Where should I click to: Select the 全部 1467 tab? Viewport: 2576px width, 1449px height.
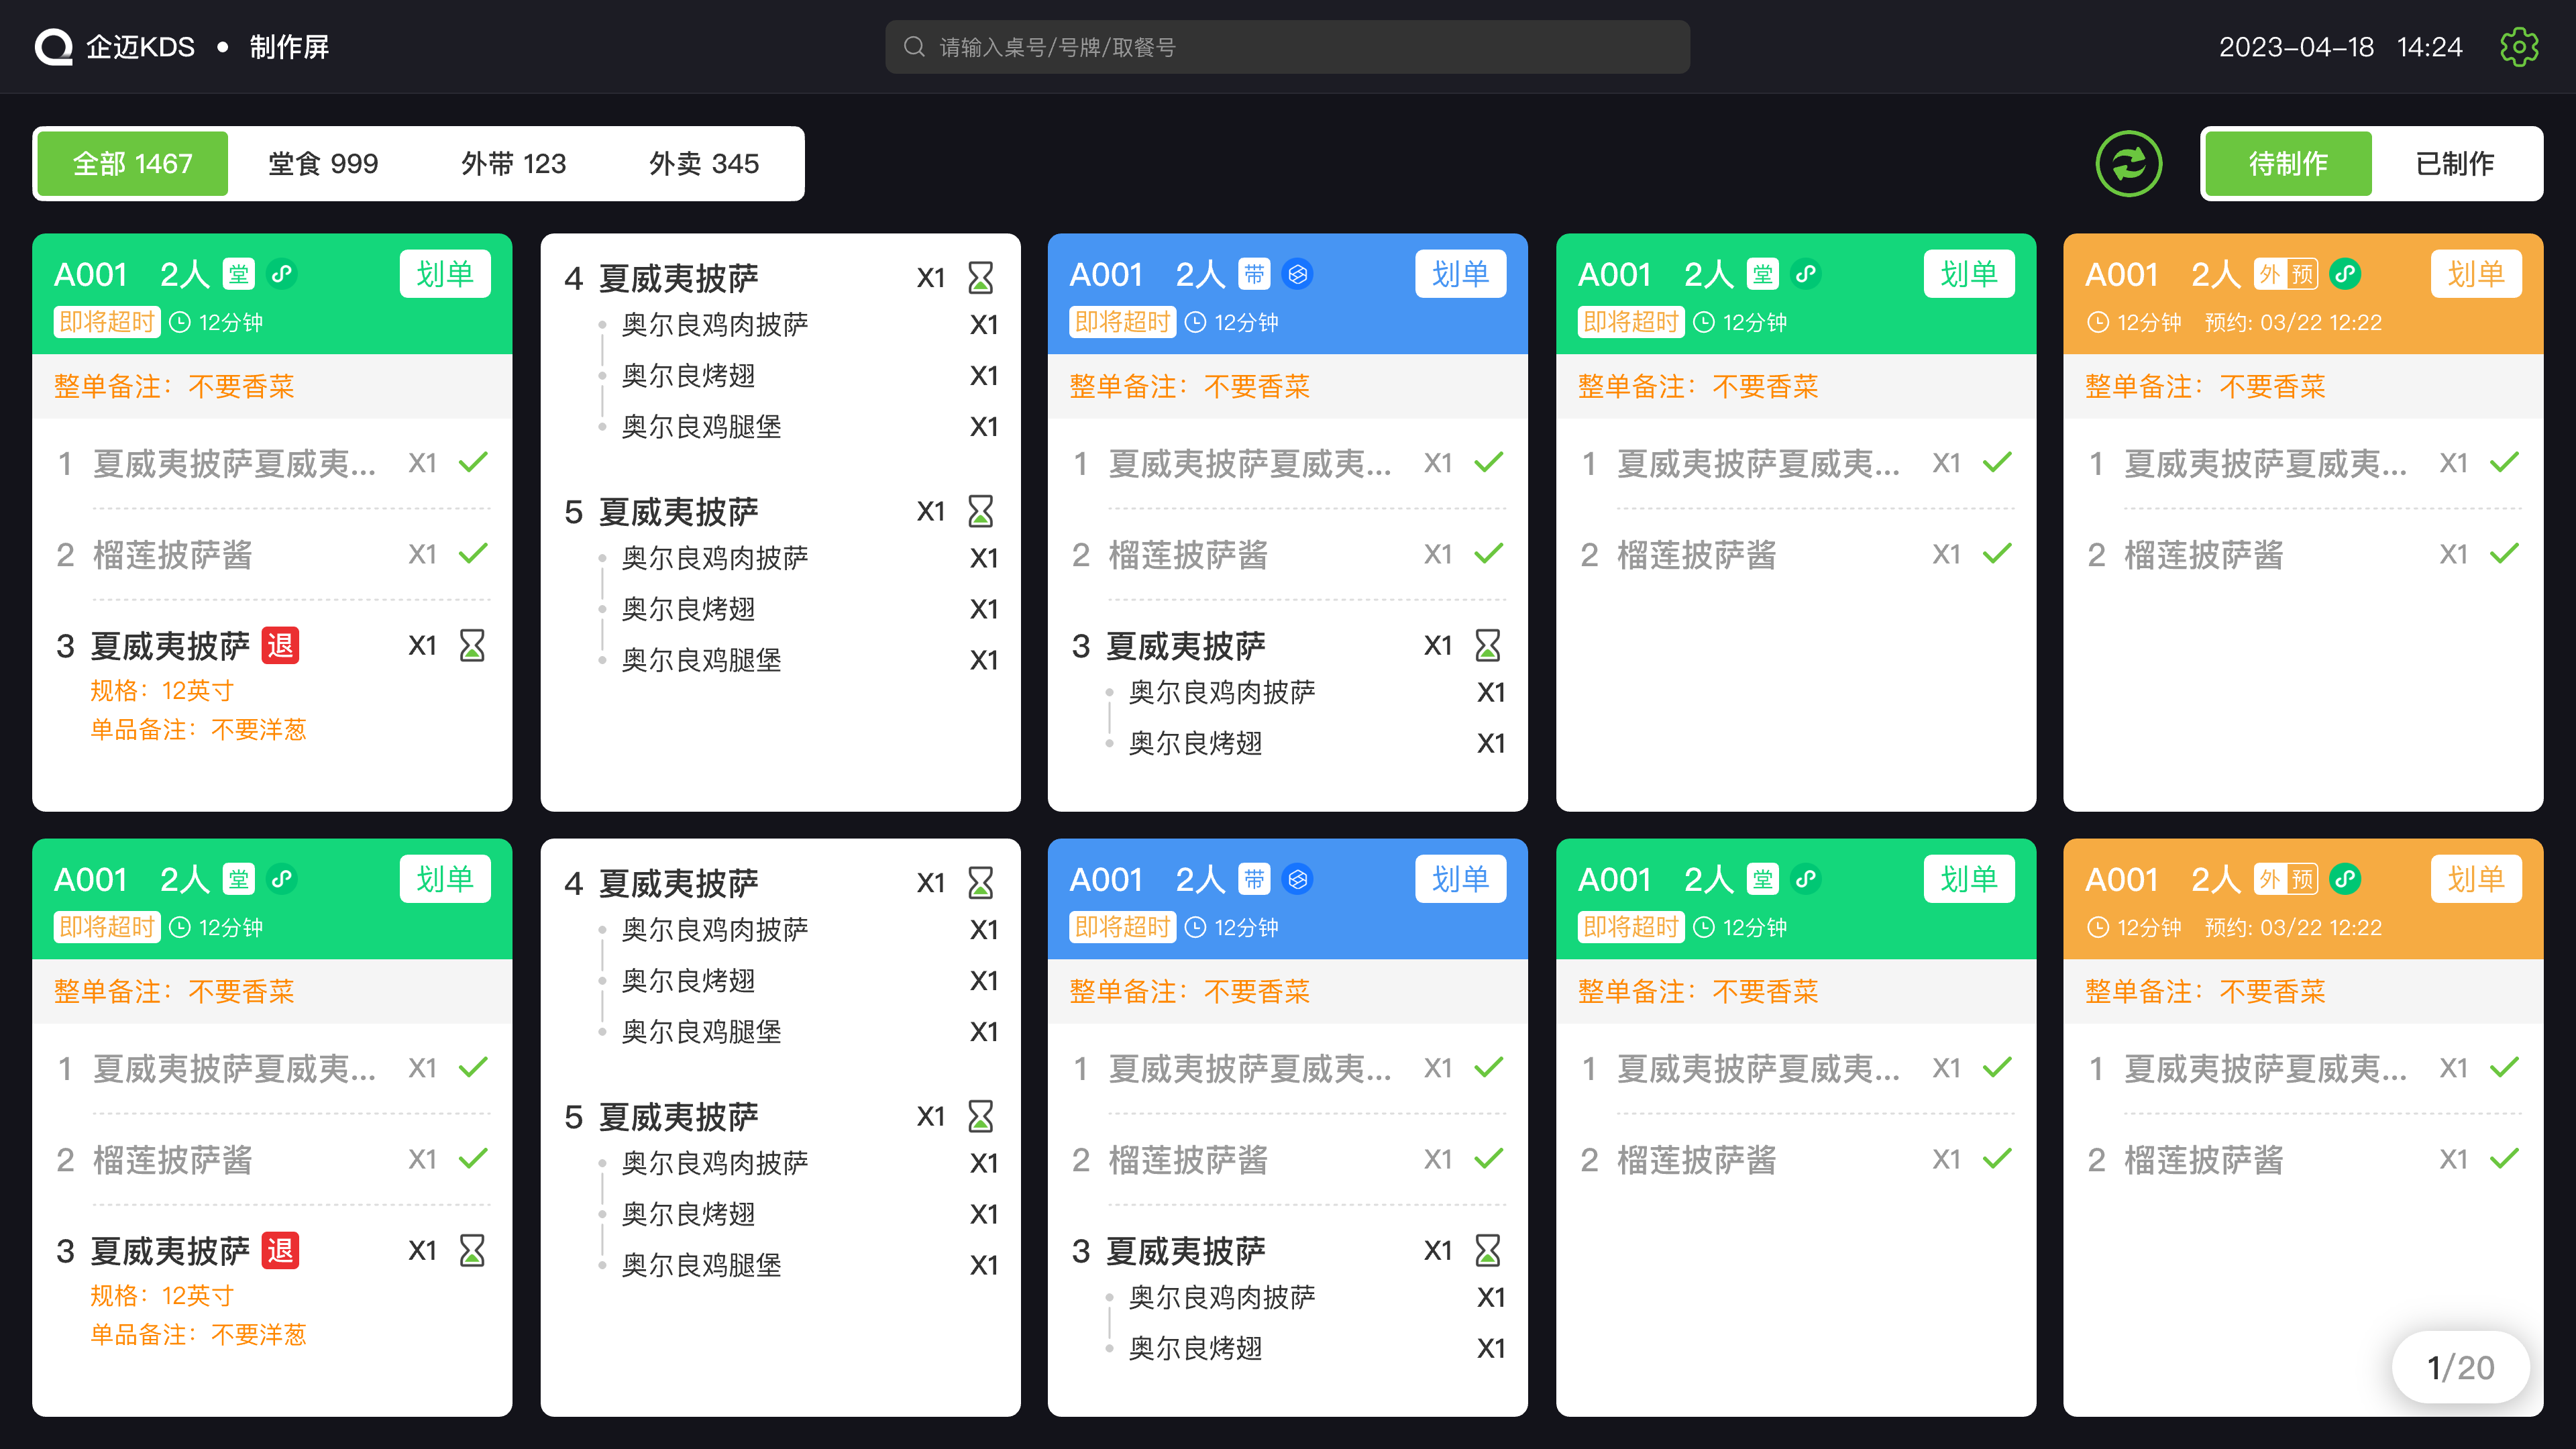(133, 163)
